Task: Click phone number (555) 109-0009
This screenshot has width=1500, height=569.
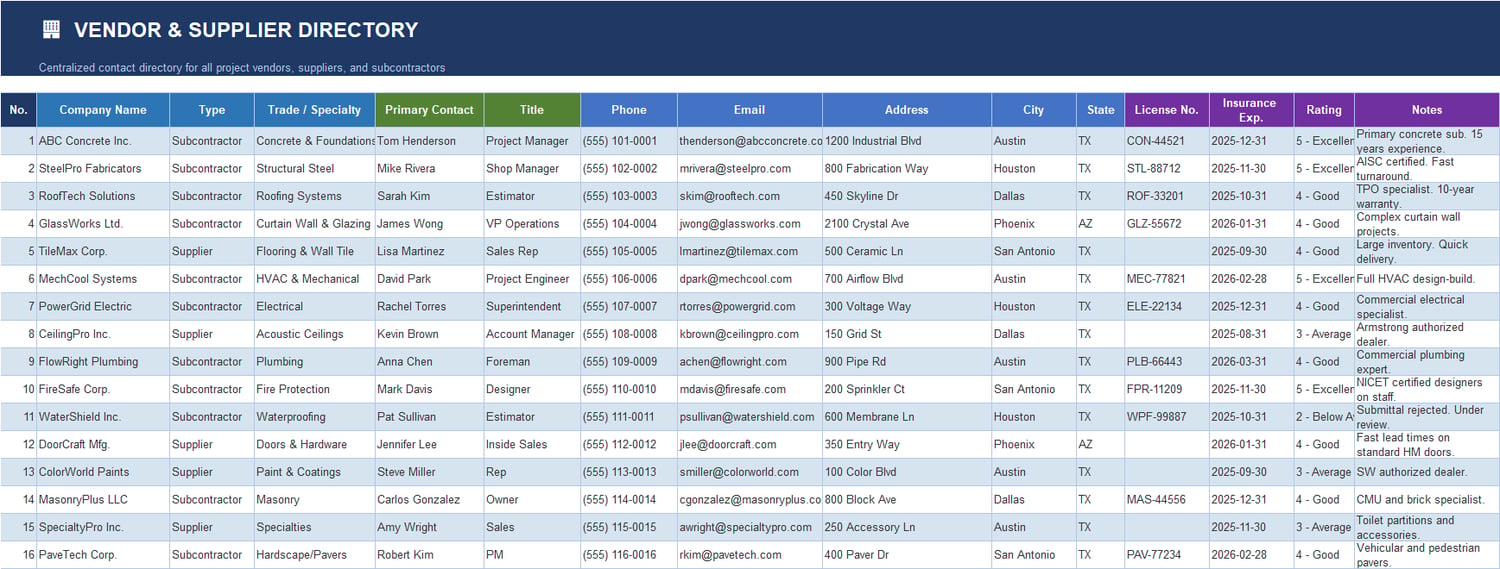Action: 629,362
